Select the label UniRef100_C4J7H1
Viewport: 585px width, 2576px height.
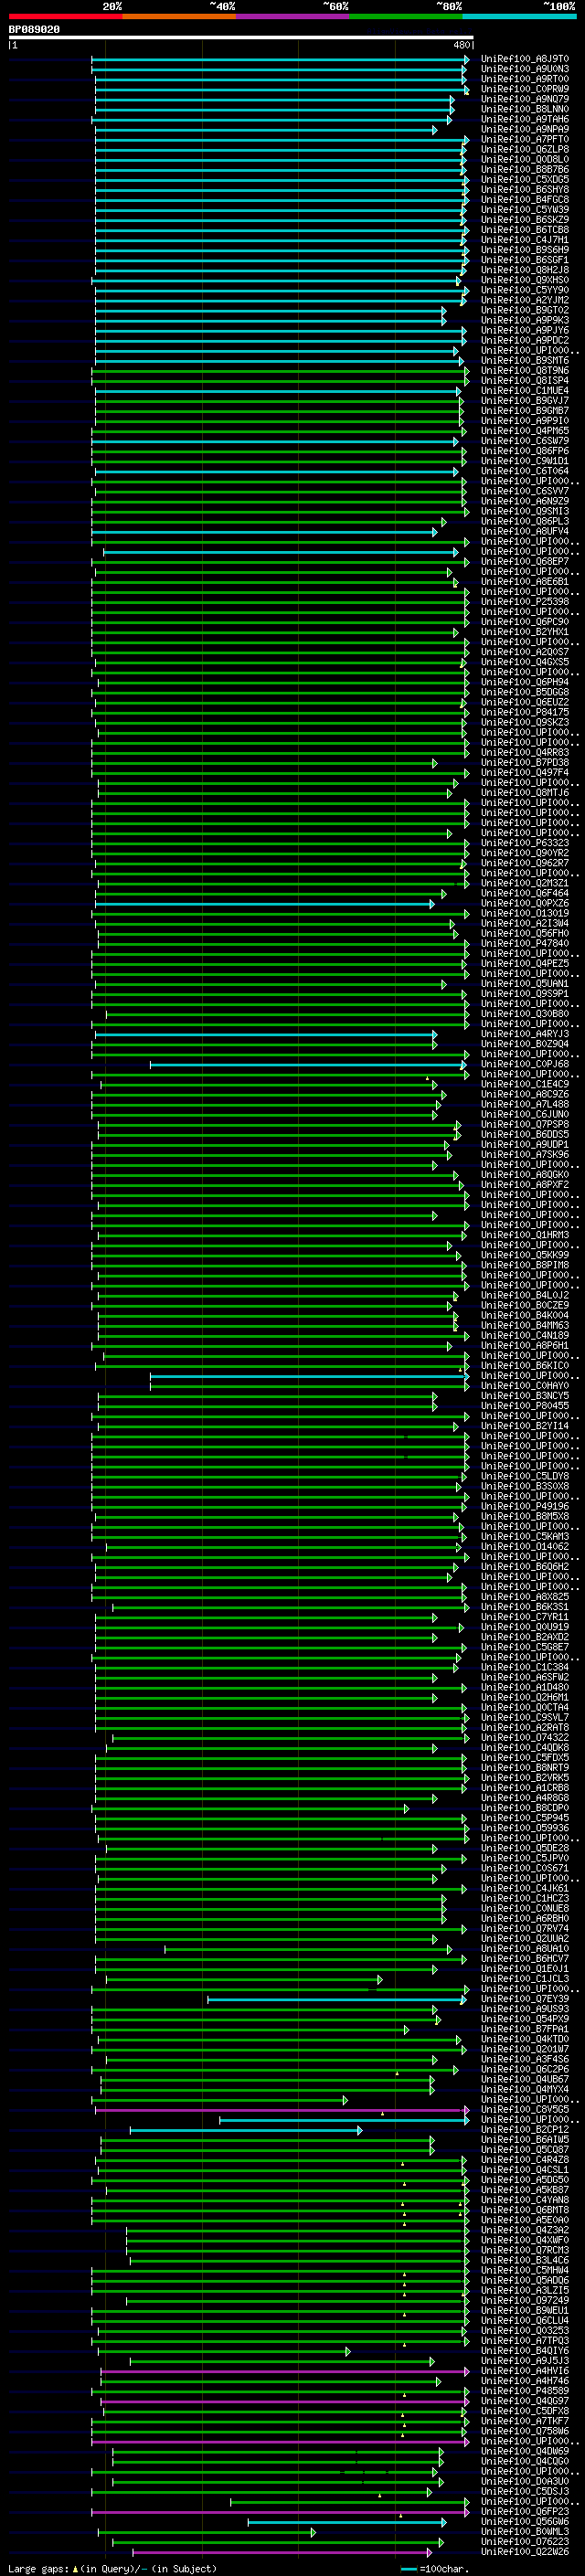pyautogui.click(x=525, y=240)
